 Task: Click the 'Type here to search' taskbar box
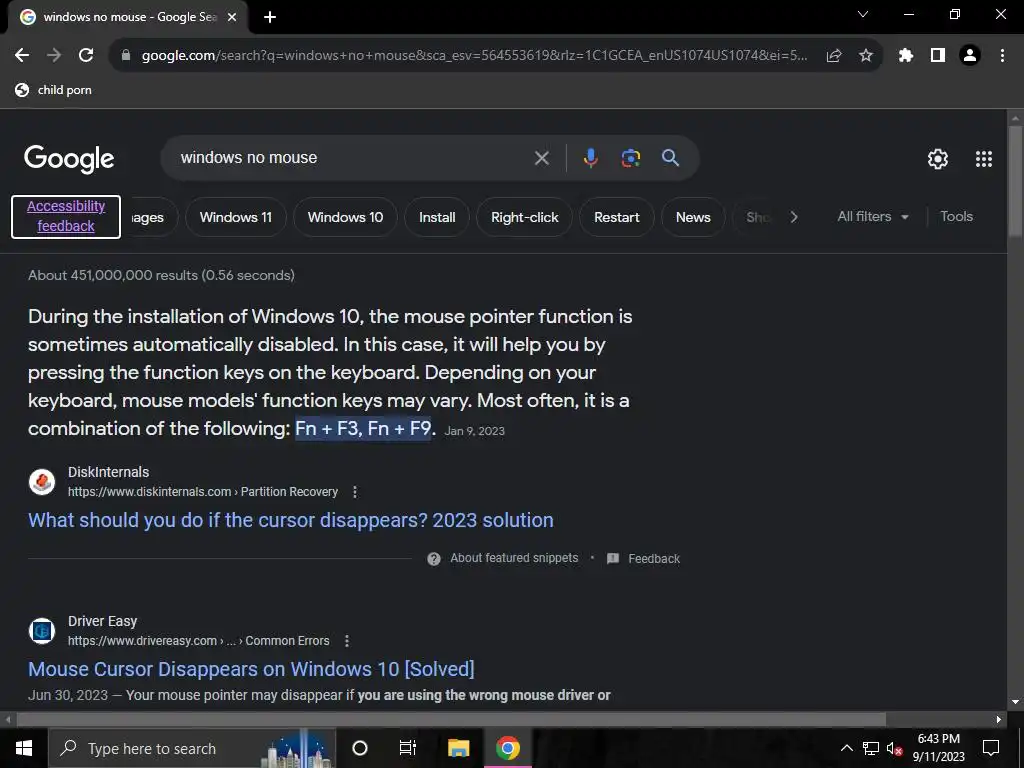tap(192, 748)
